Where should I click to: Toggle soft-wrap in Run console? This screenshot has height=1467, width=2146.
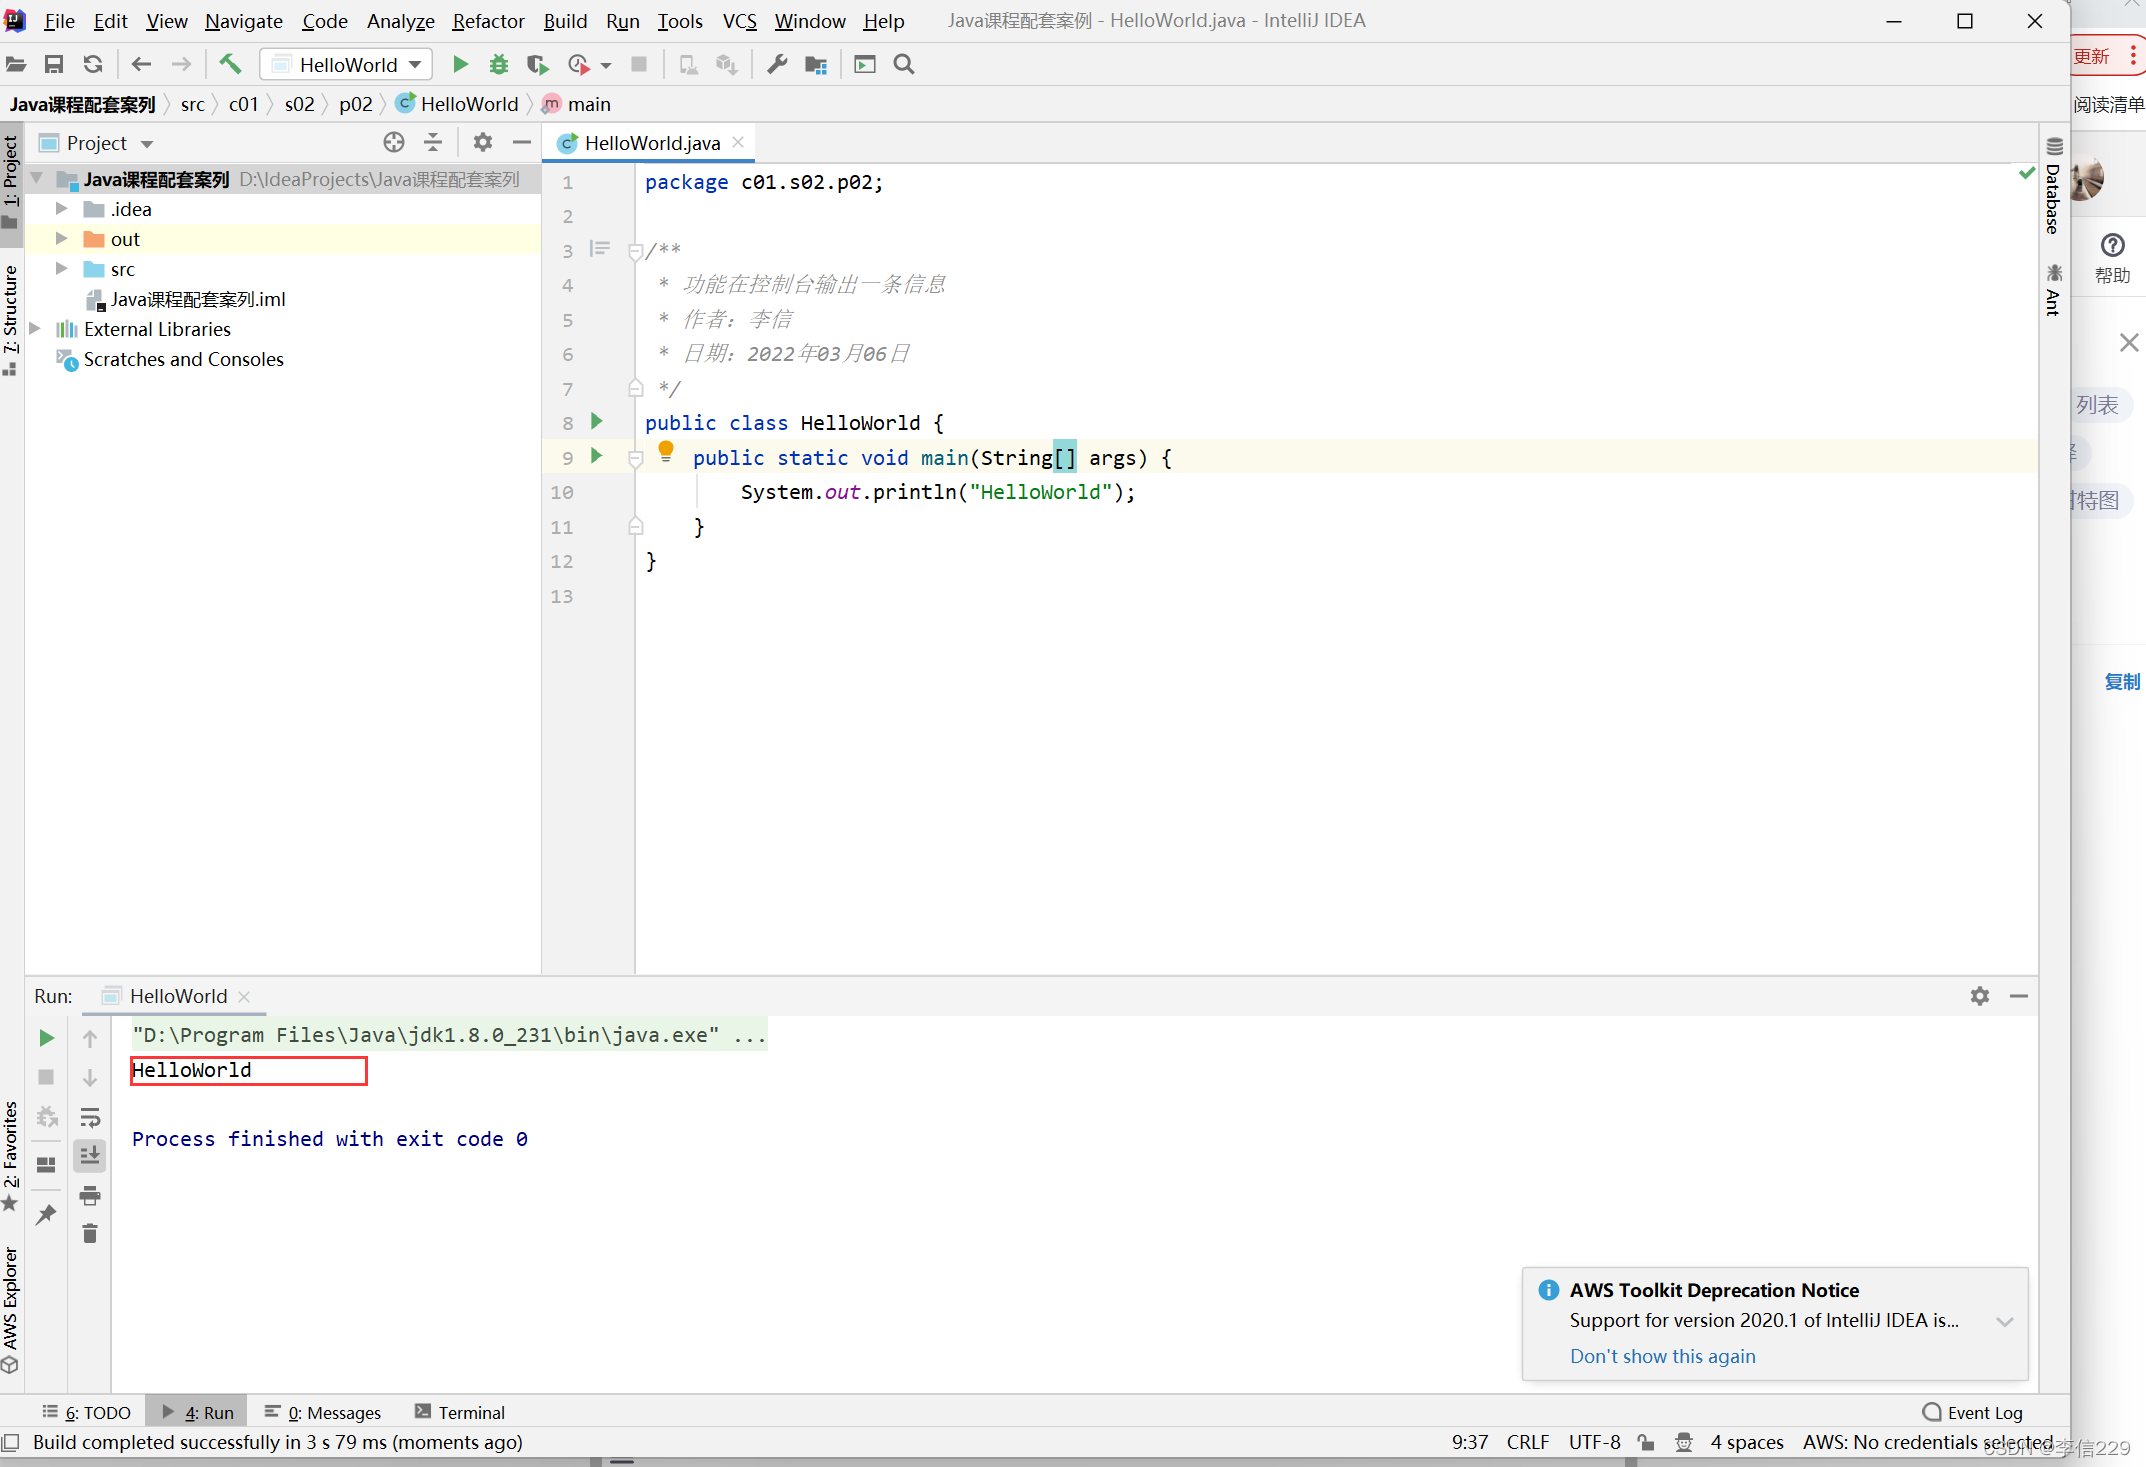(x=90, y=1117)
